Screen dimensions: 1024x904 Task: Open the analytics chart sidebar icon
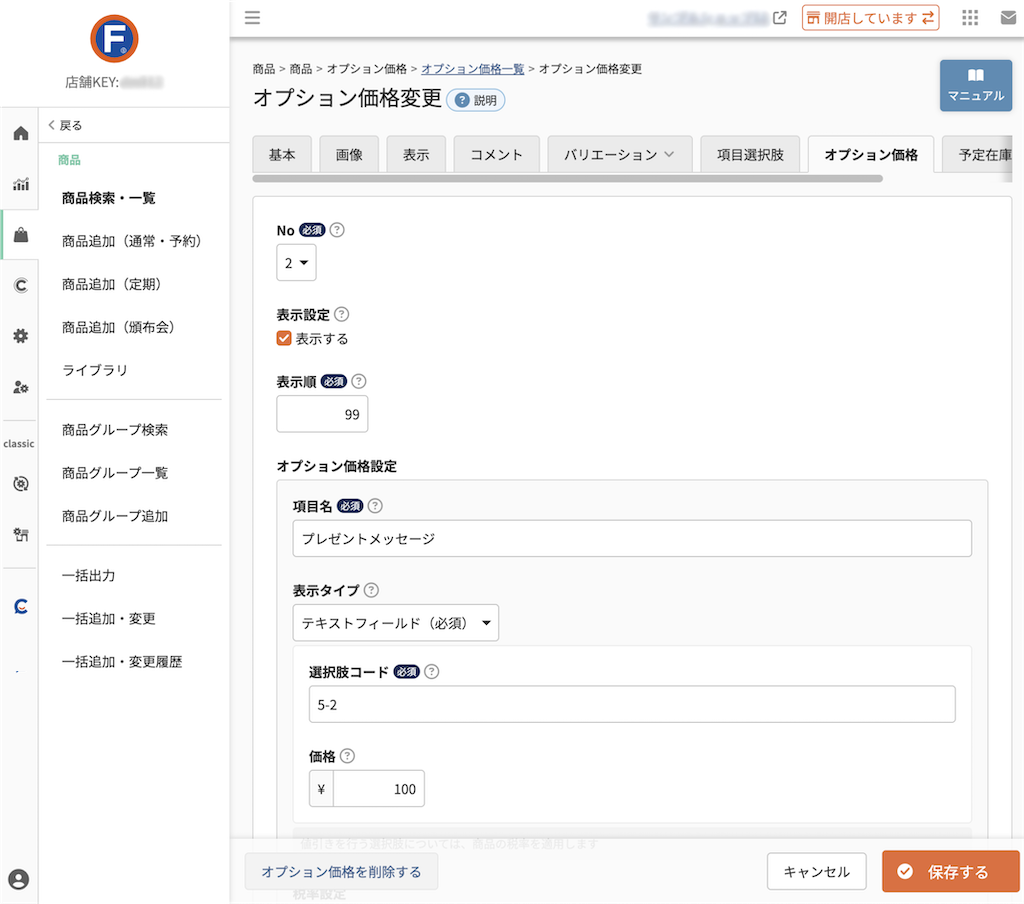[x=21, y=184]
